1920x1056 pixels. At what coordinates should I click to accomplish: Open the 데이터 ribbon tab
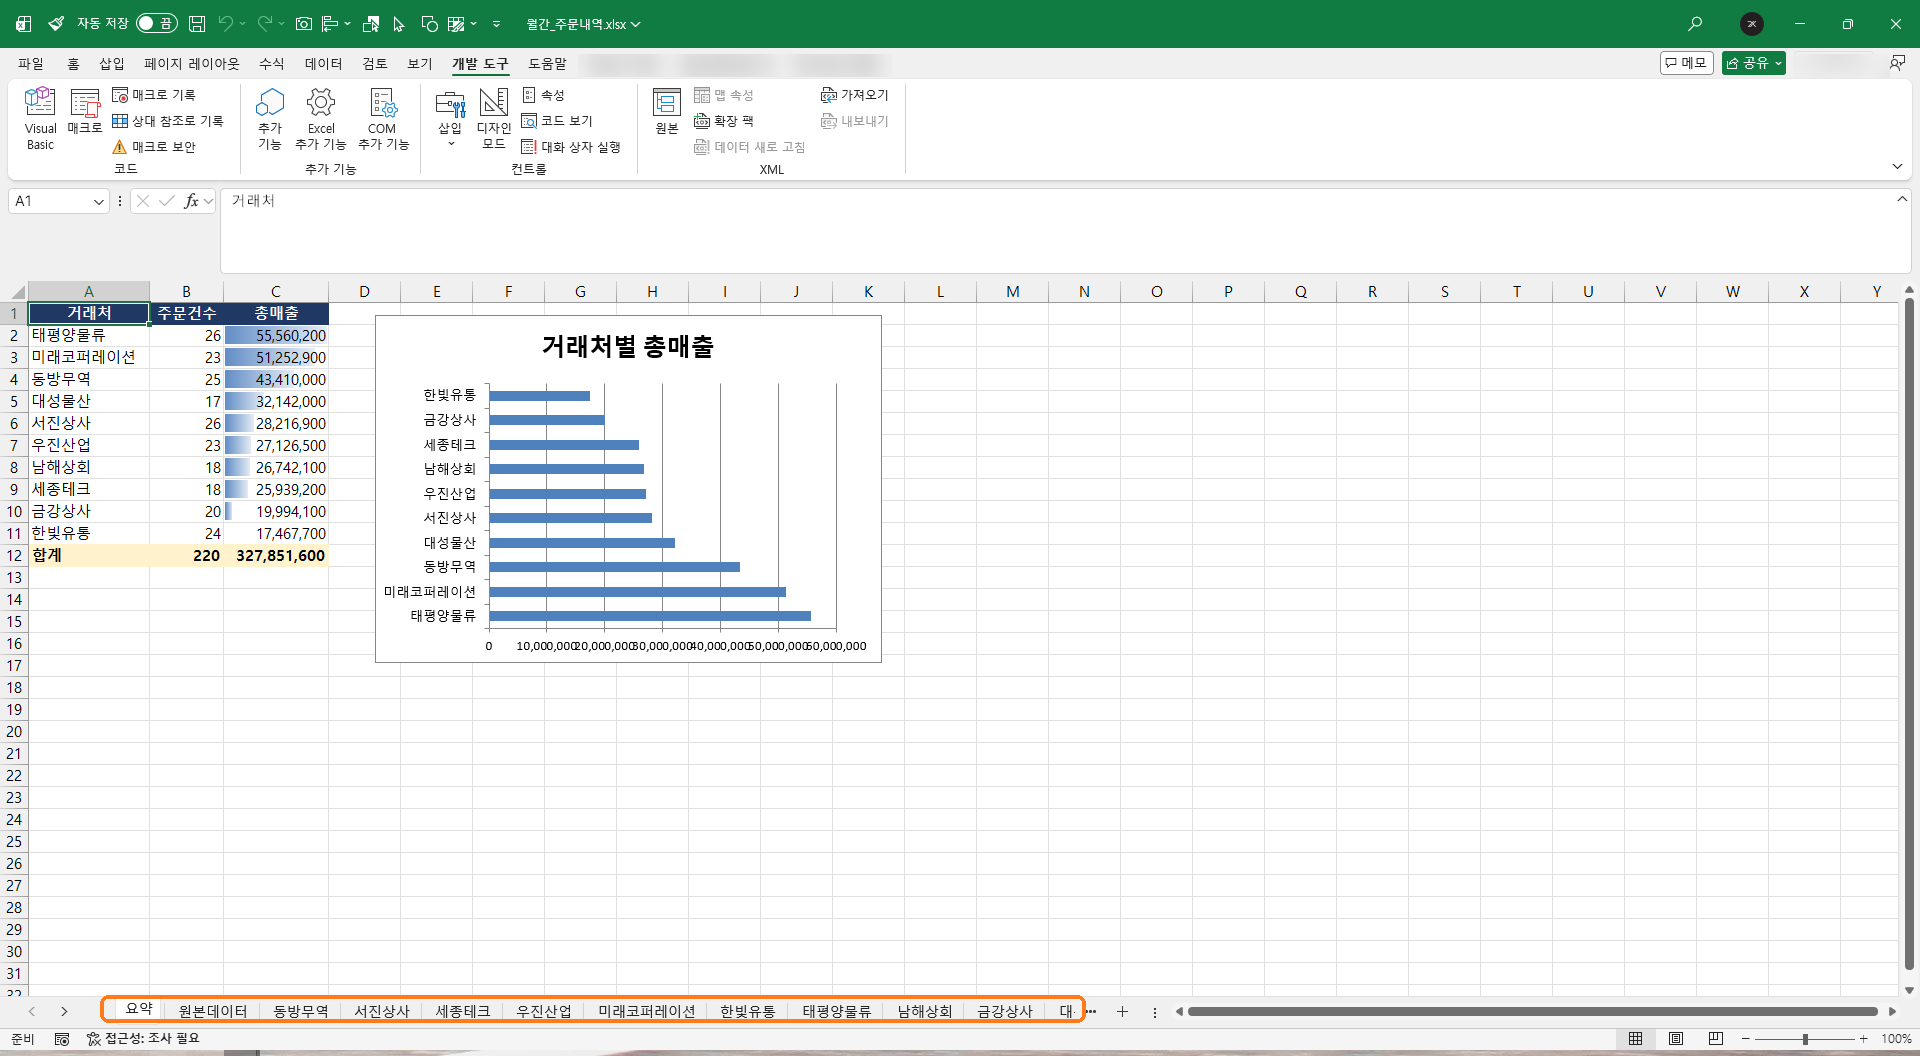pos(323,63)
